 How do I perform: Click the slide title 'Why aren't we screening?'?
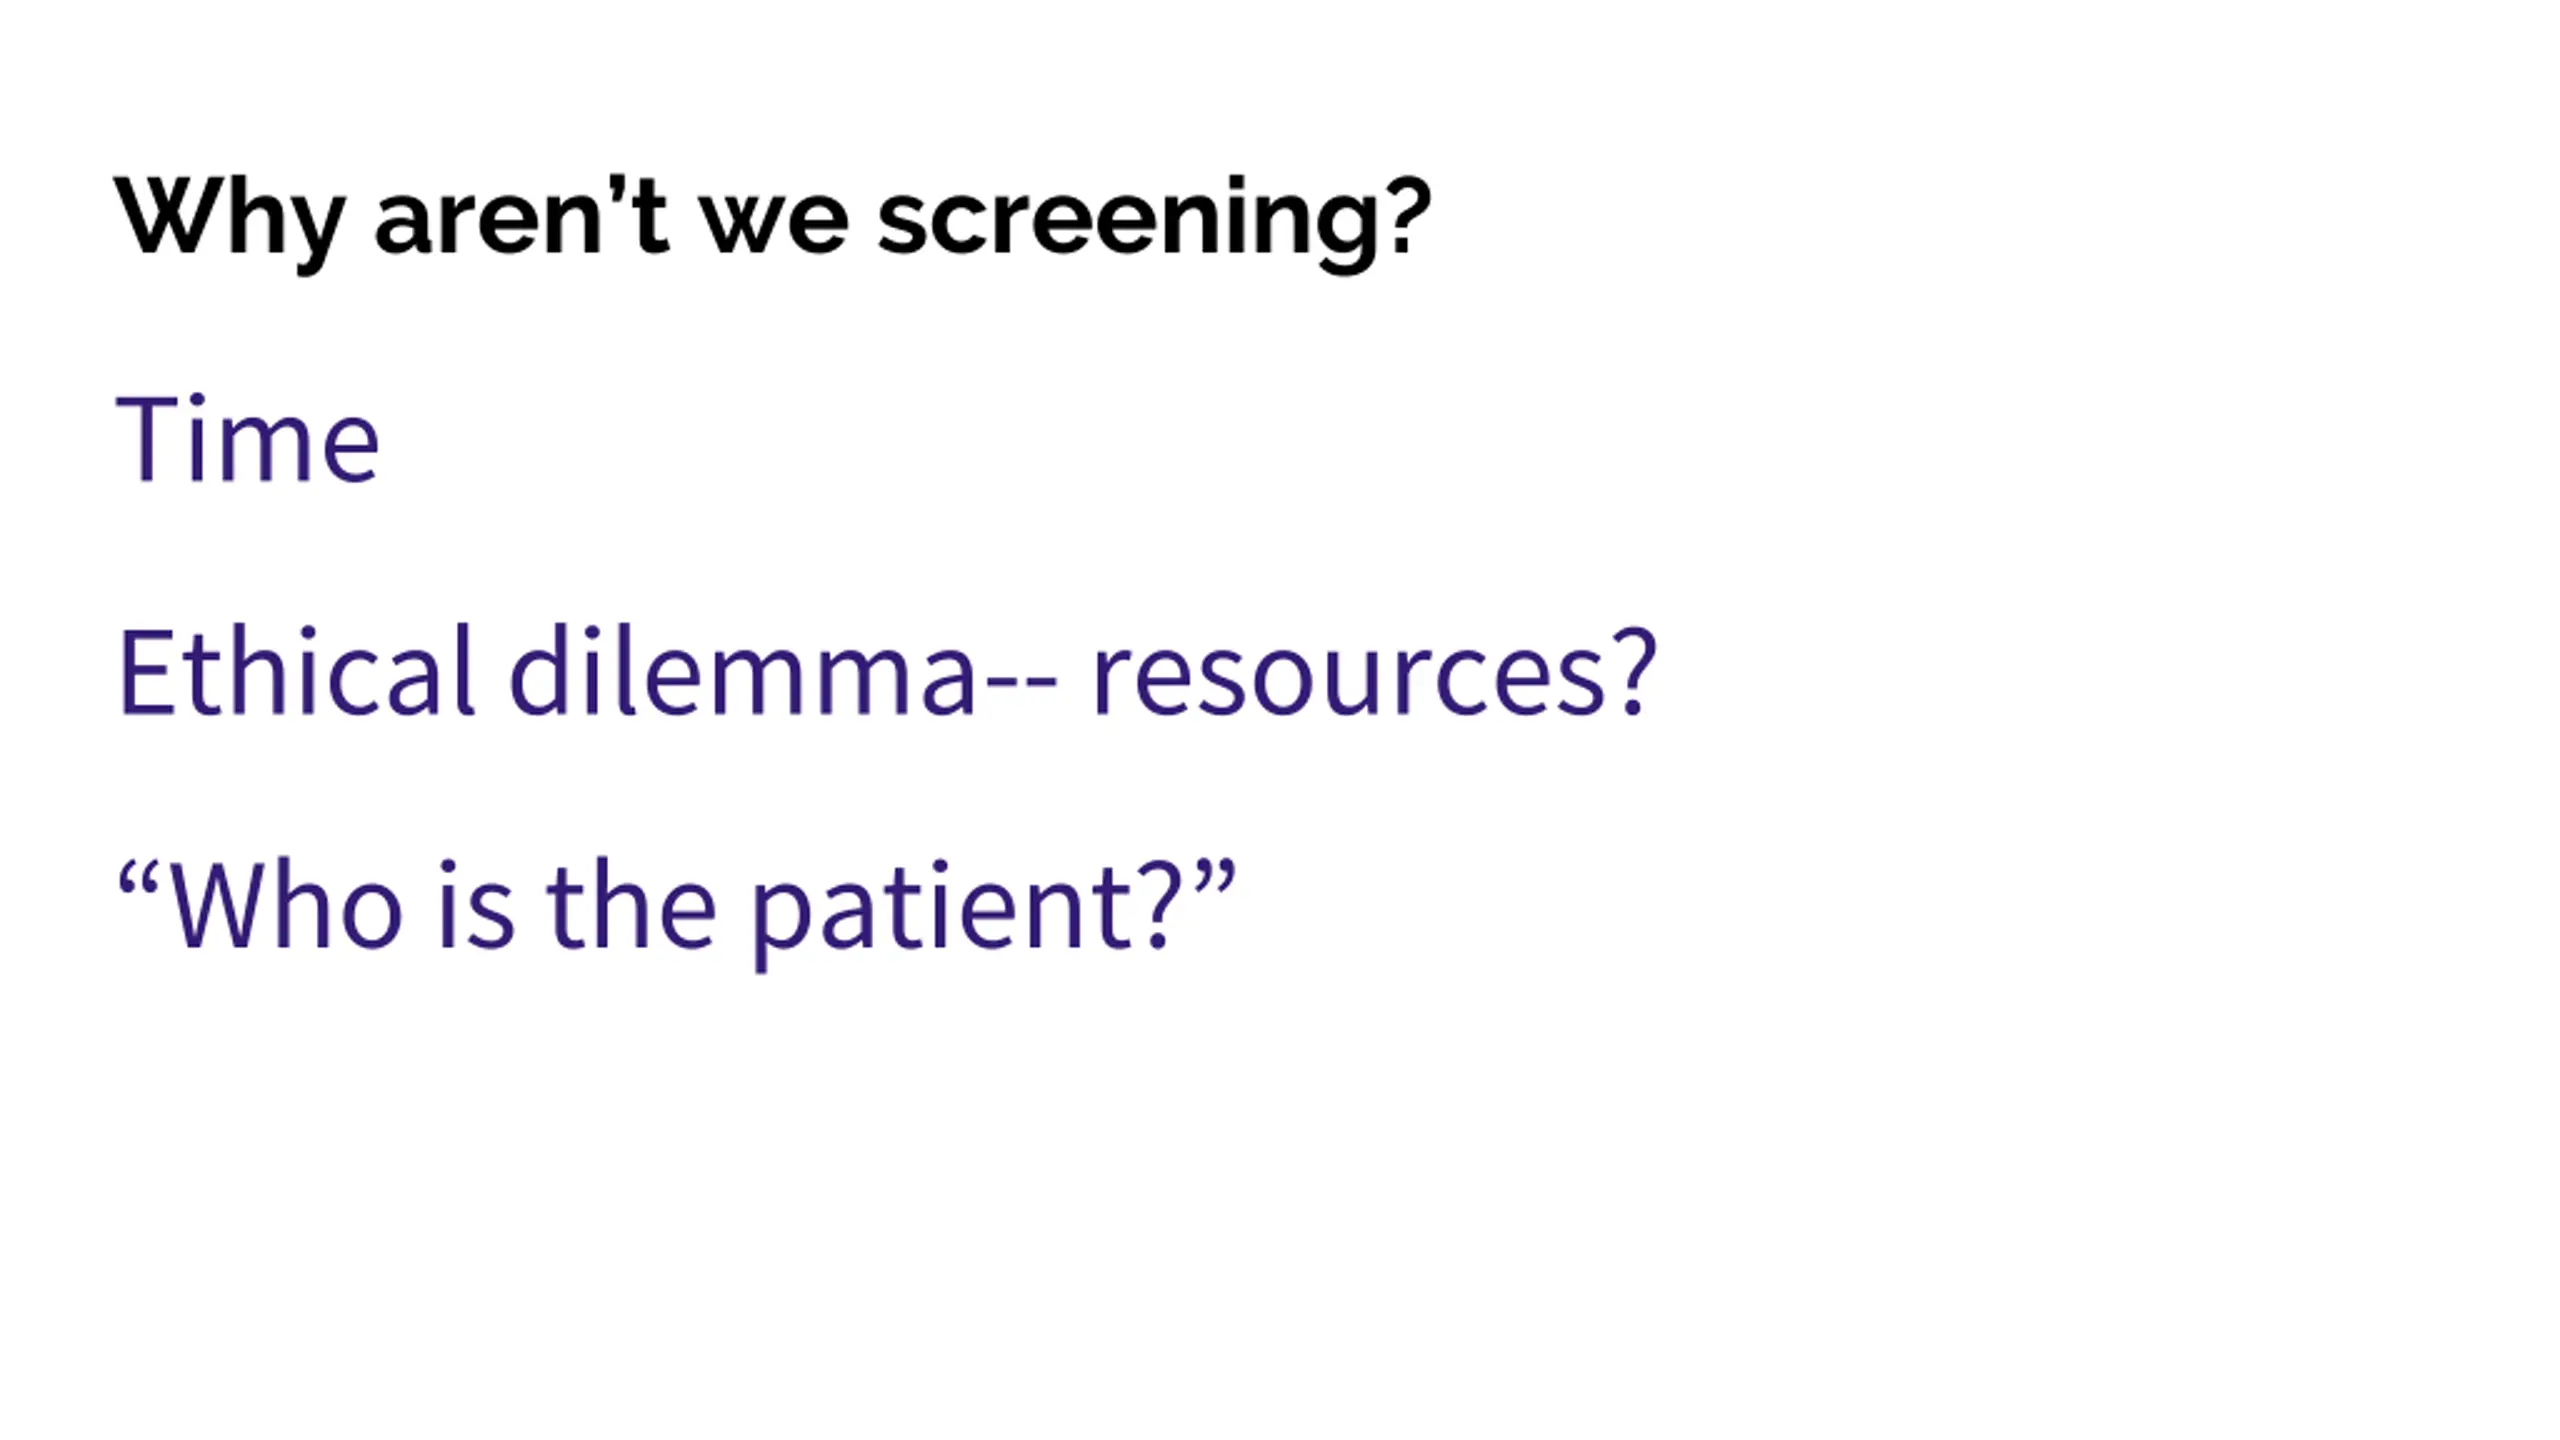point(772,218)
